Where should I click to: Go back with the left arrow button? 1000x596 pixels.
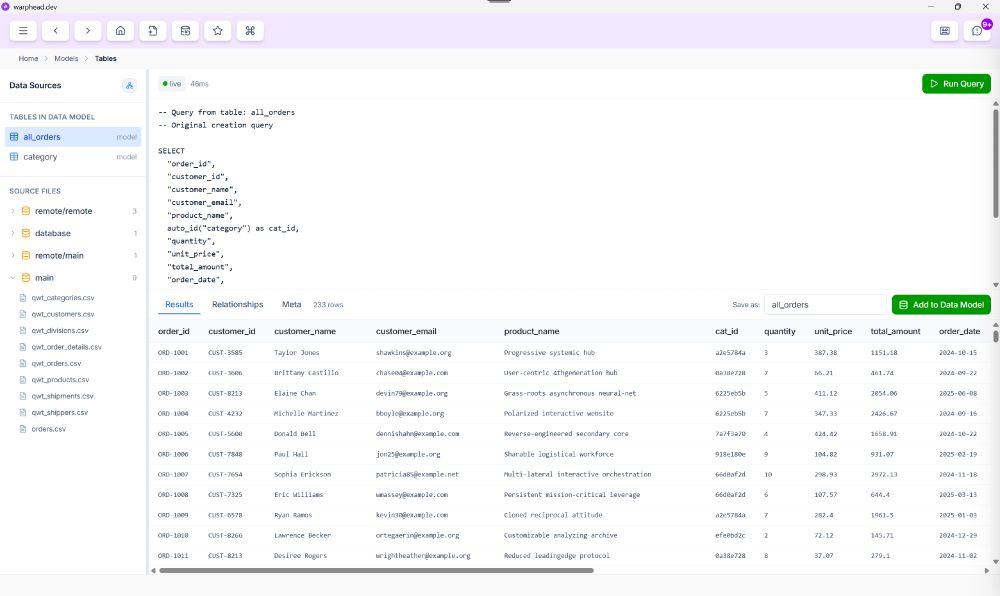[55, 31]
